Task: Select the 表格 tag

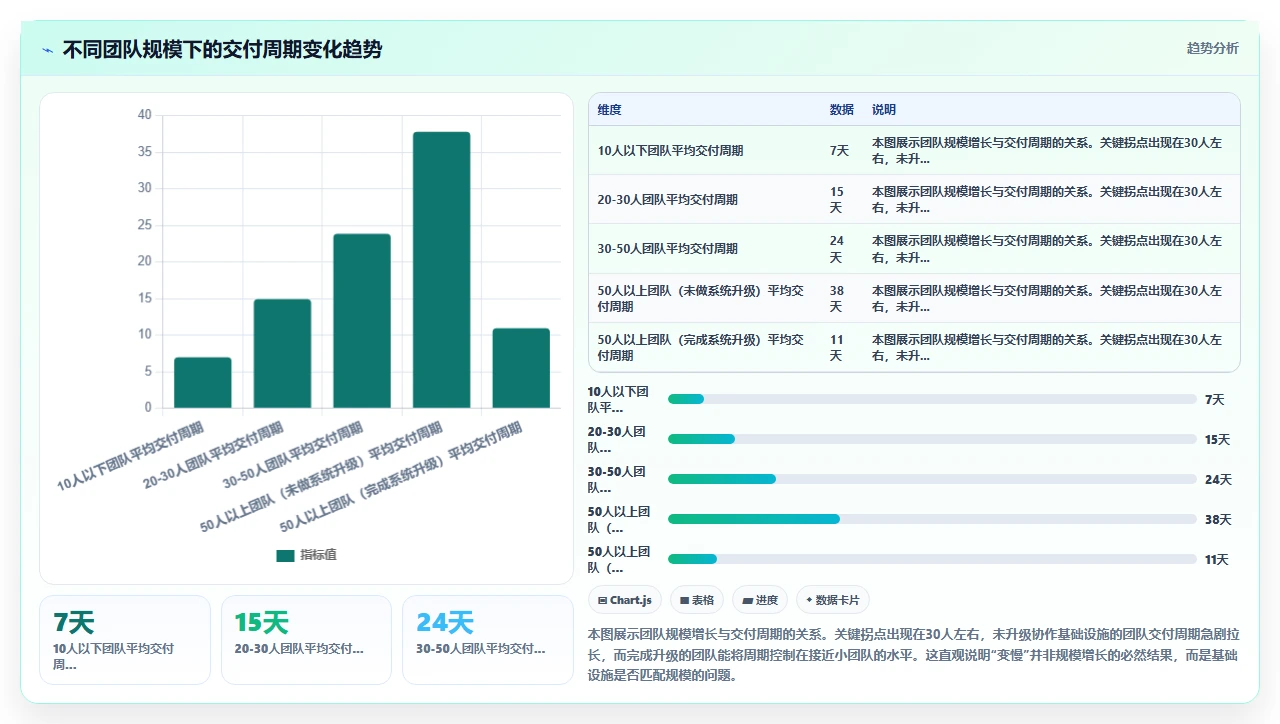Action: pyautogui.click(x=697, y=600)
